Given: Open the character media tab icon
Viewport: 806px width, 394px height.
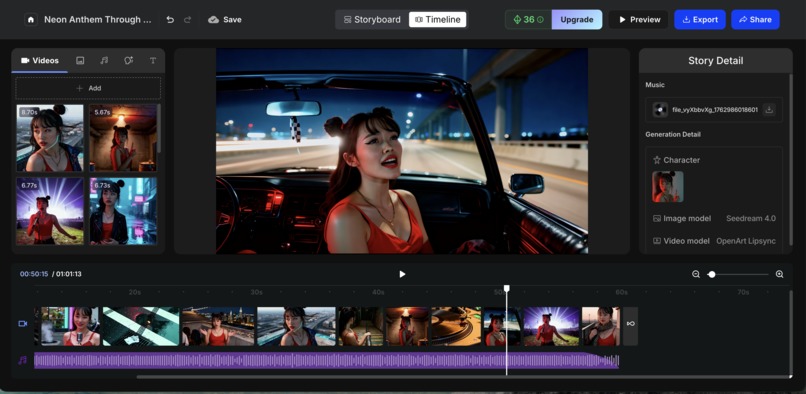Looking at the screenshot, I should tap(129, 61).
